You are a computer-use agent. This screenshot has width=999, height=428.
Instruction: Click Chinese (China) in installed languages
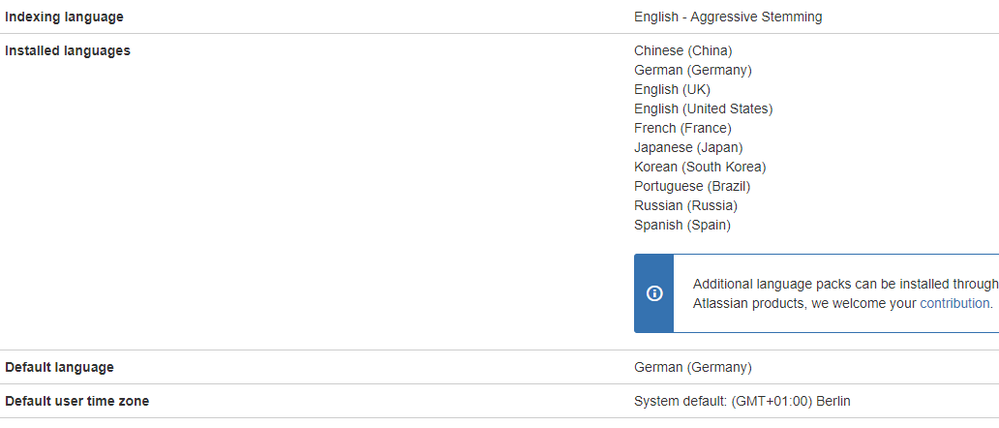[683, 51]
